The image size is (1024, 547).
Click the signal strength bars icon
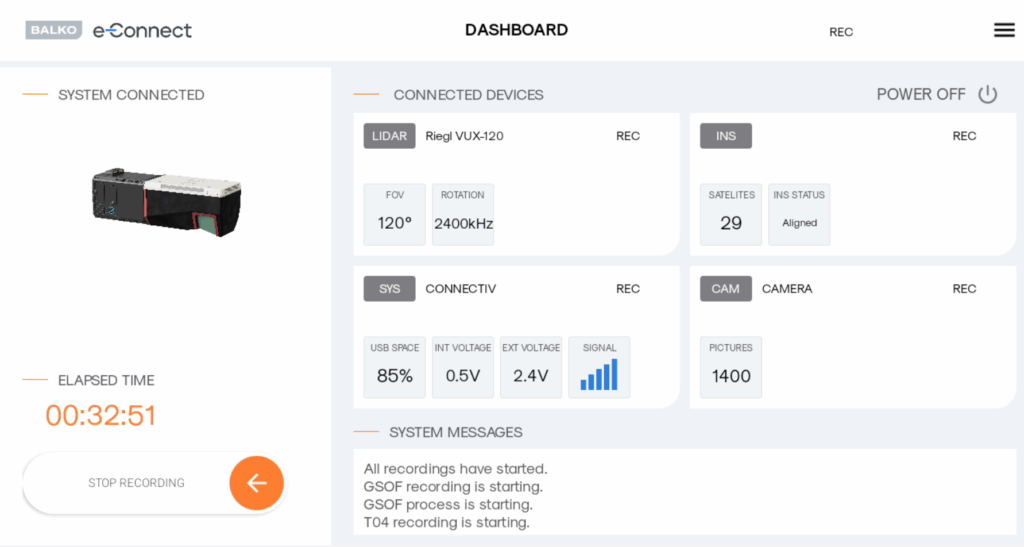(599, 368)
